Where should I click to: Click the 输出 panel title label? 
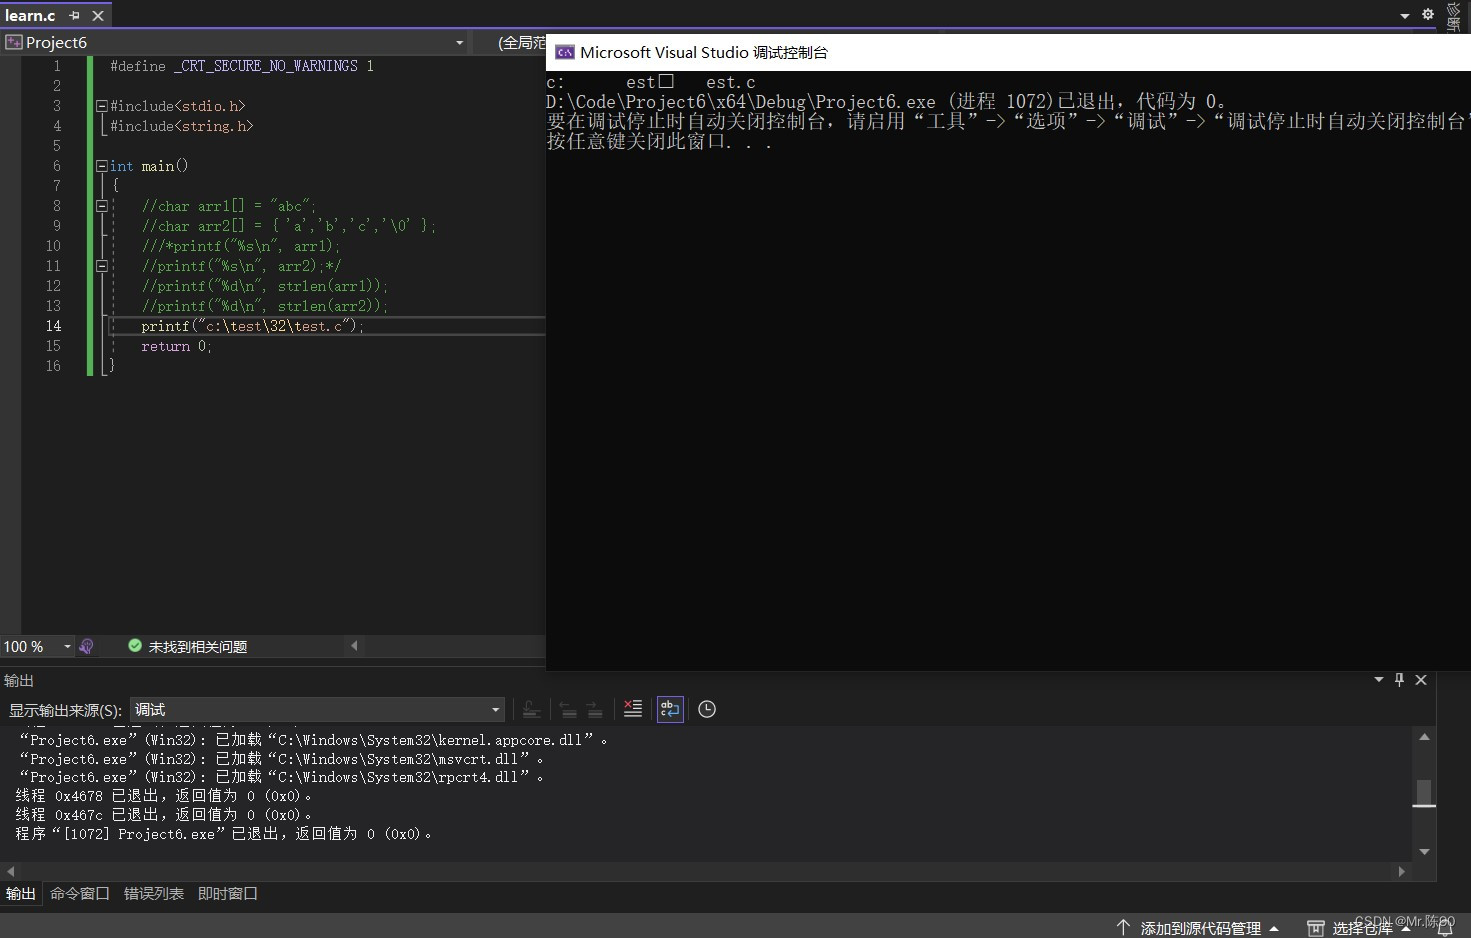[x=19, y=680]
